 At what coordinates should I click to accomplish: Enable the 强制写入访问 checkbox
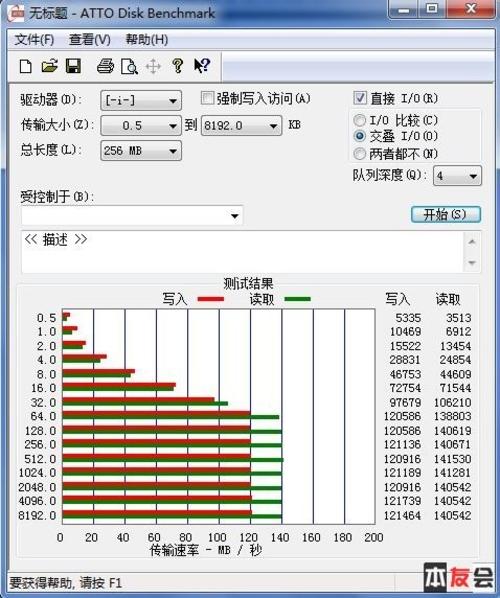coord(207,98)
